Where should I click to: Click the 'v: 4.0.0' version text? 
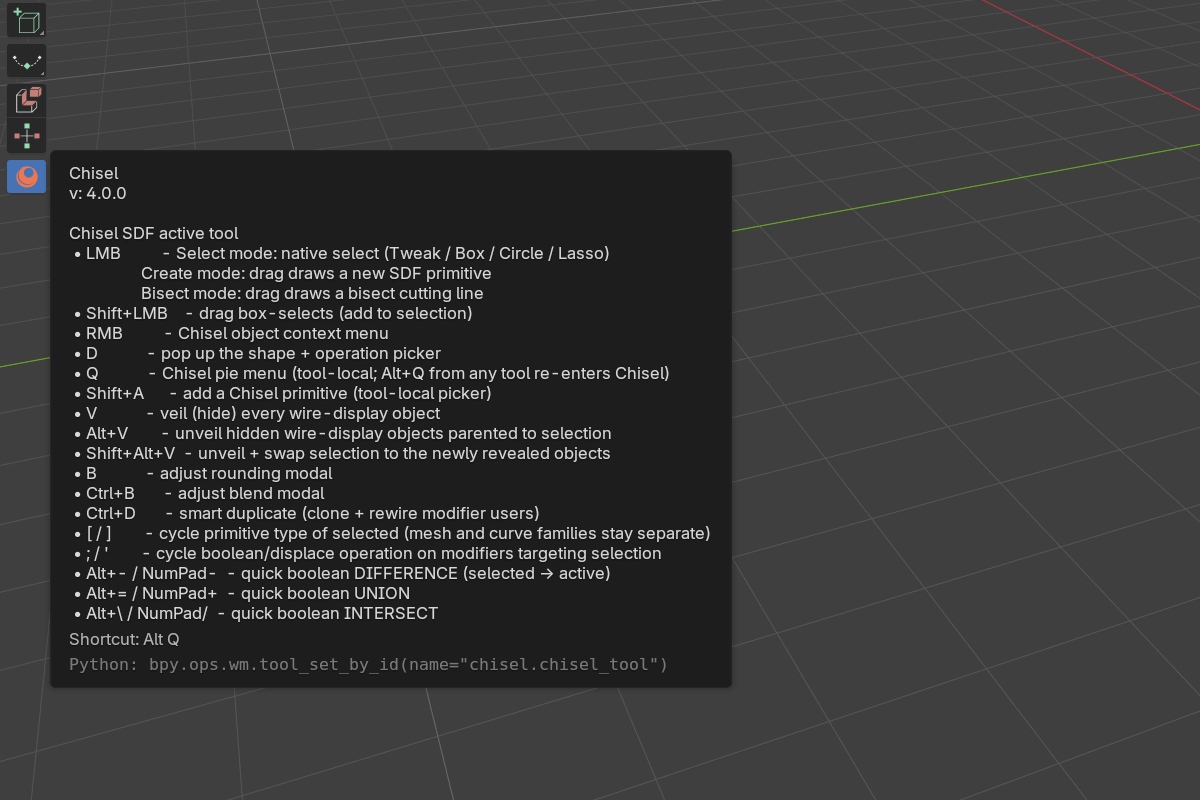click(x=98, y=193)
